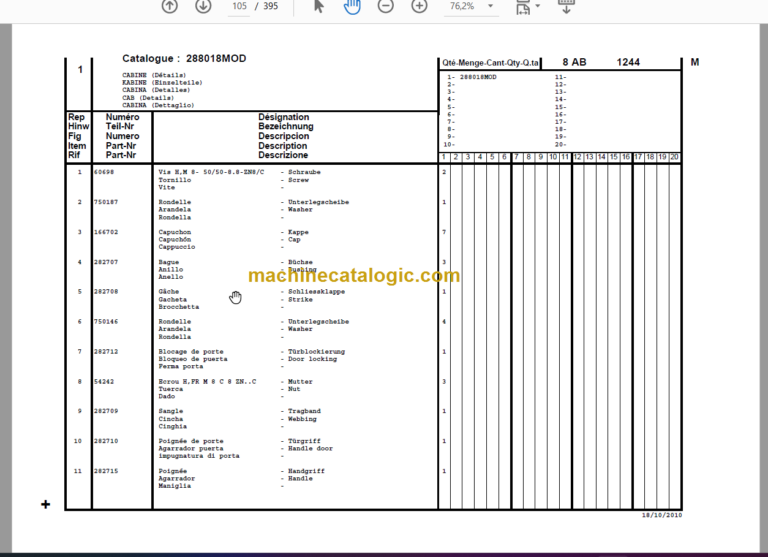
Task: Click the '8 AB' header code
Action: (x=575, y=62)
